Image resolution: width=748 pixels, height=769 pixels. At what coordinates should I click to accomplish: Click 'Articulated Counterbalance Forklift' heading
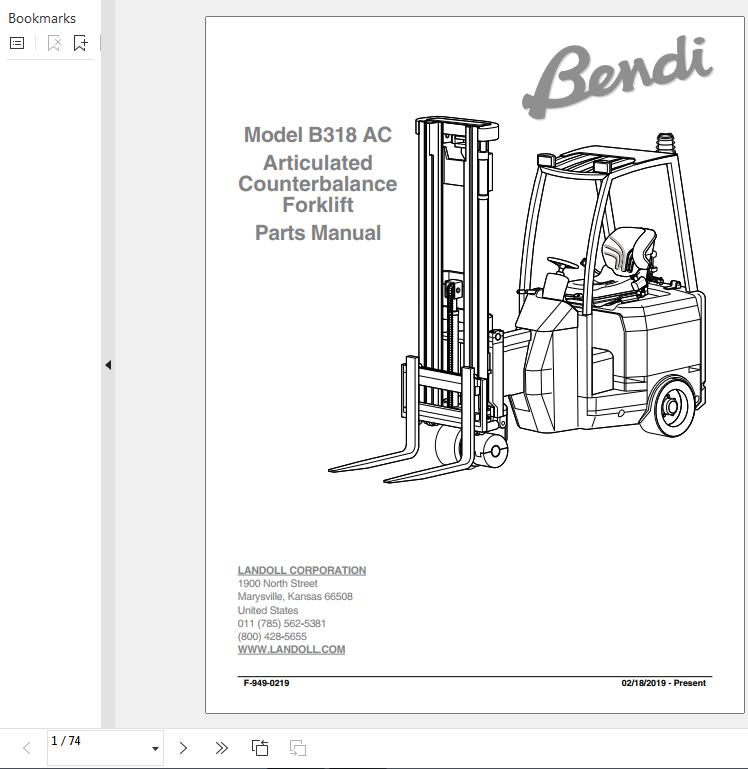click(318, 183)
